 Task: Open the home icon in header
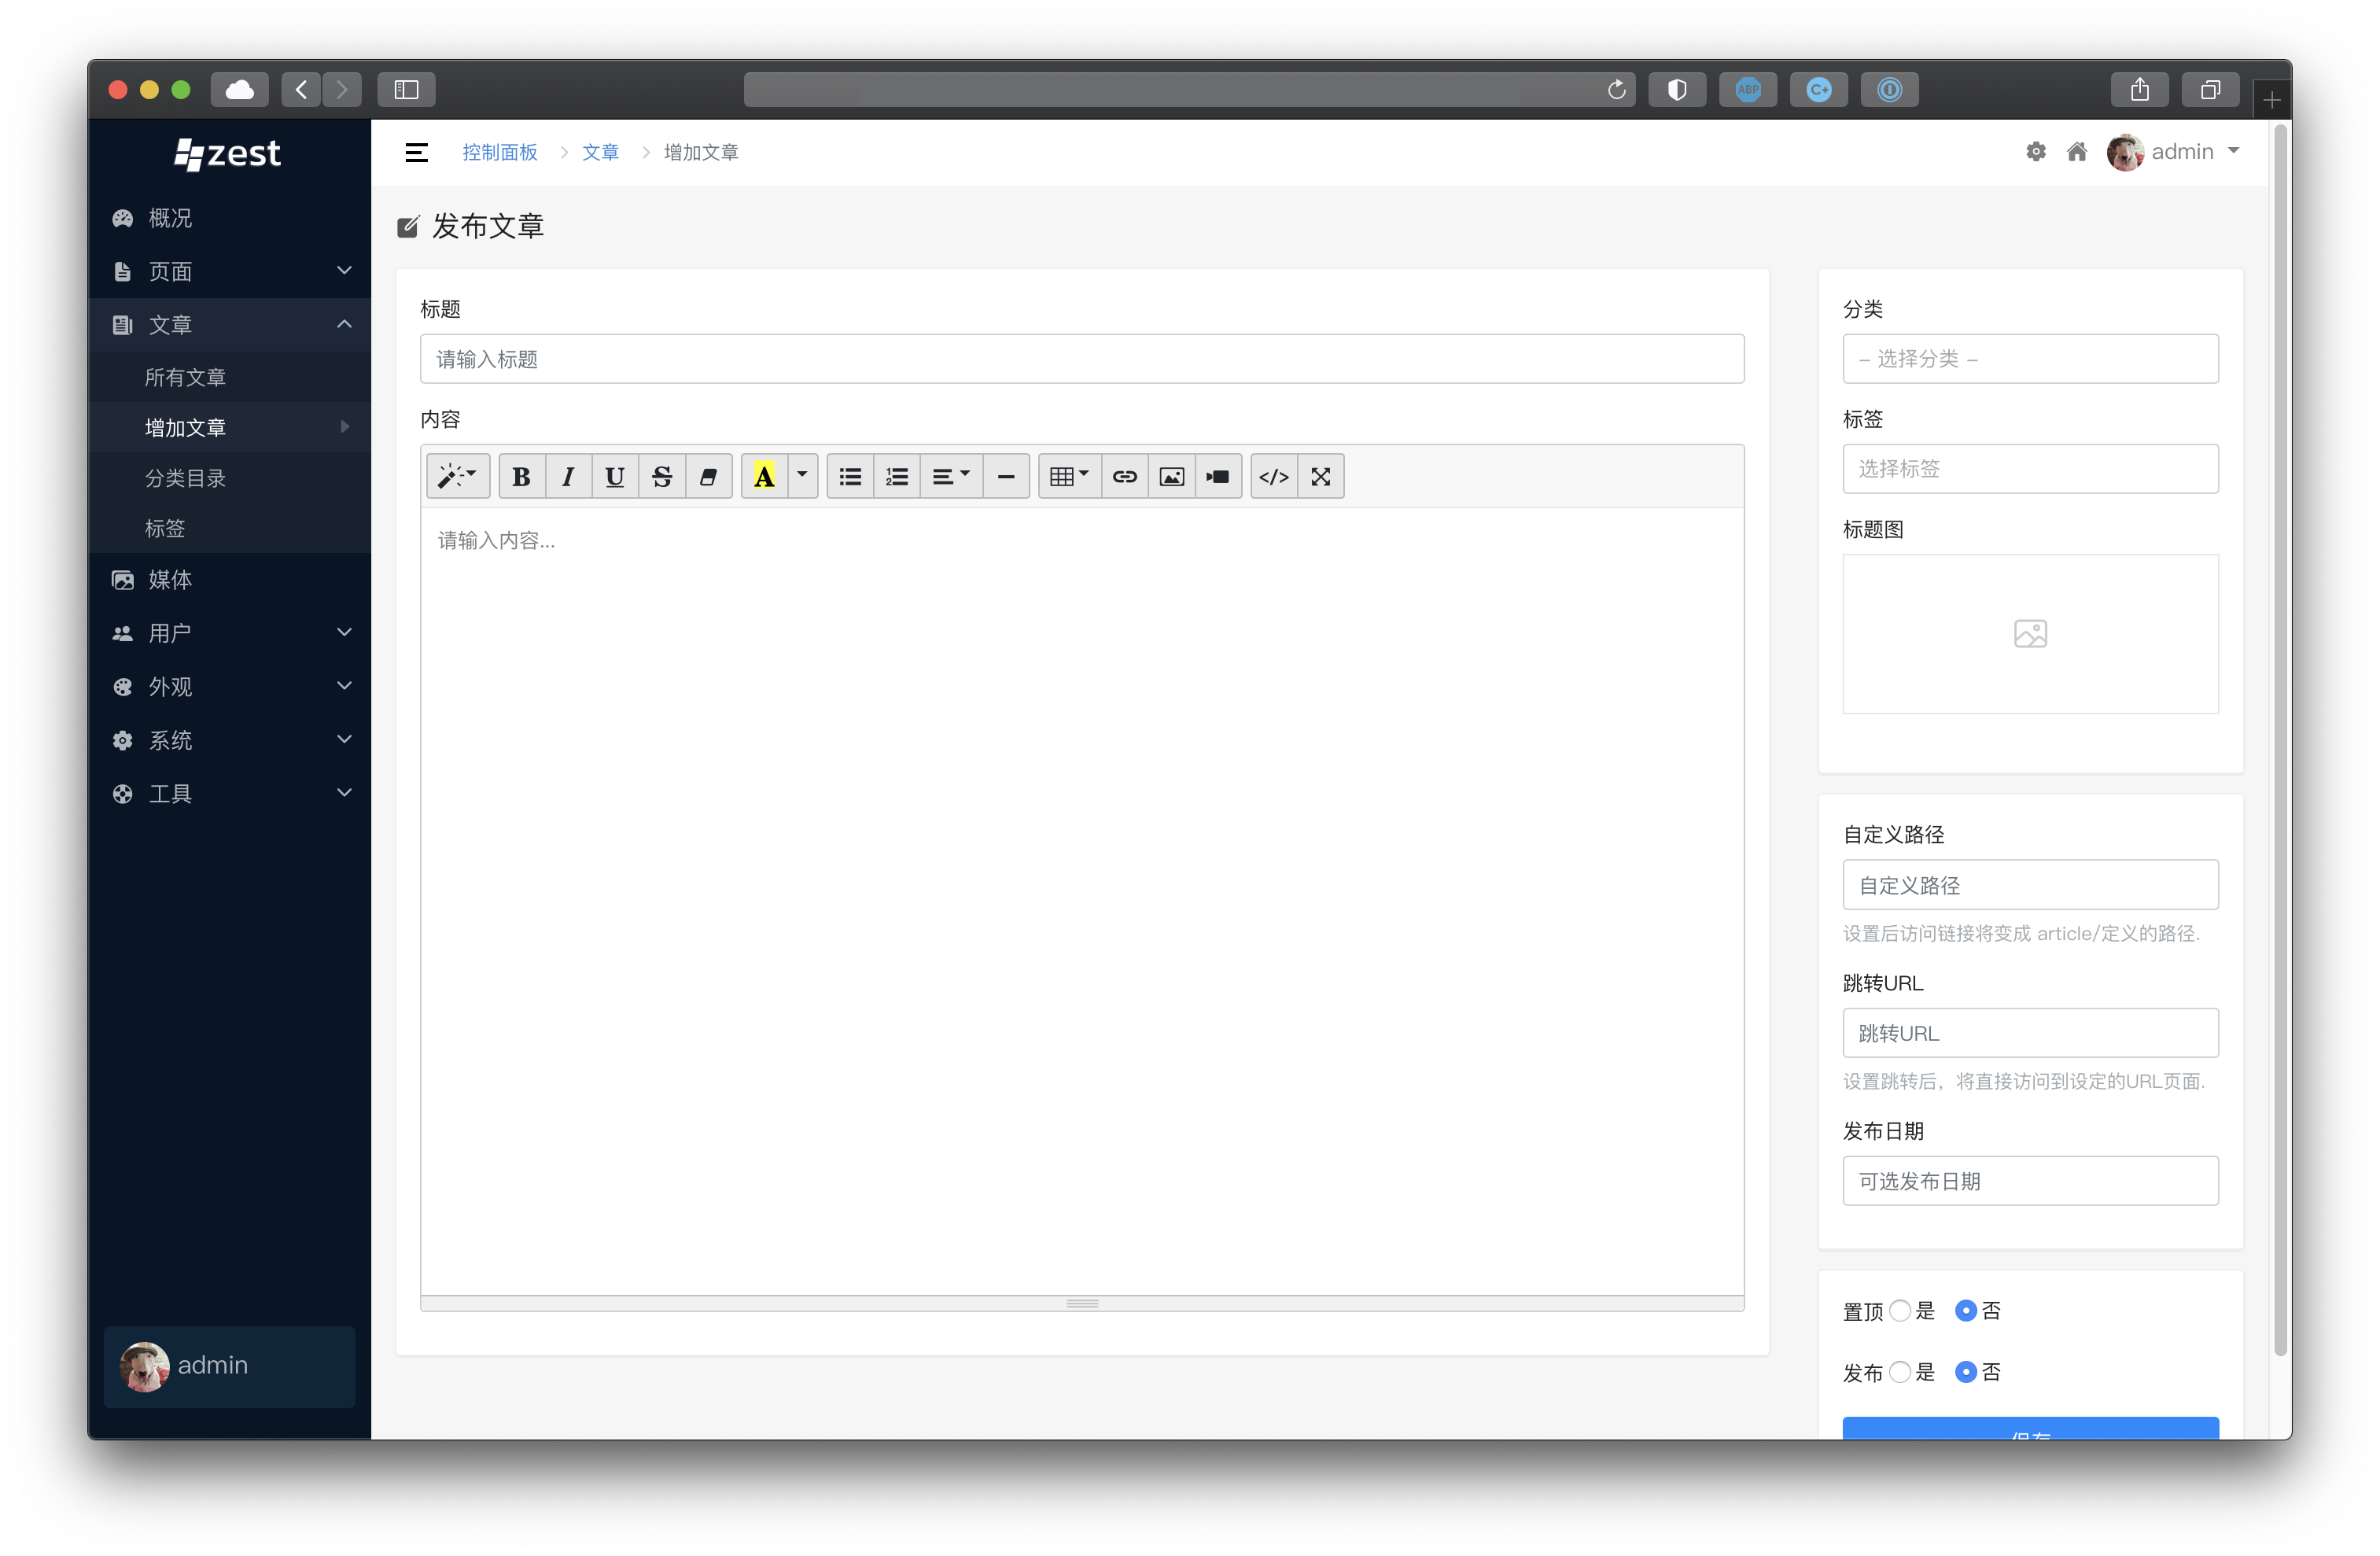point(2077,152)
